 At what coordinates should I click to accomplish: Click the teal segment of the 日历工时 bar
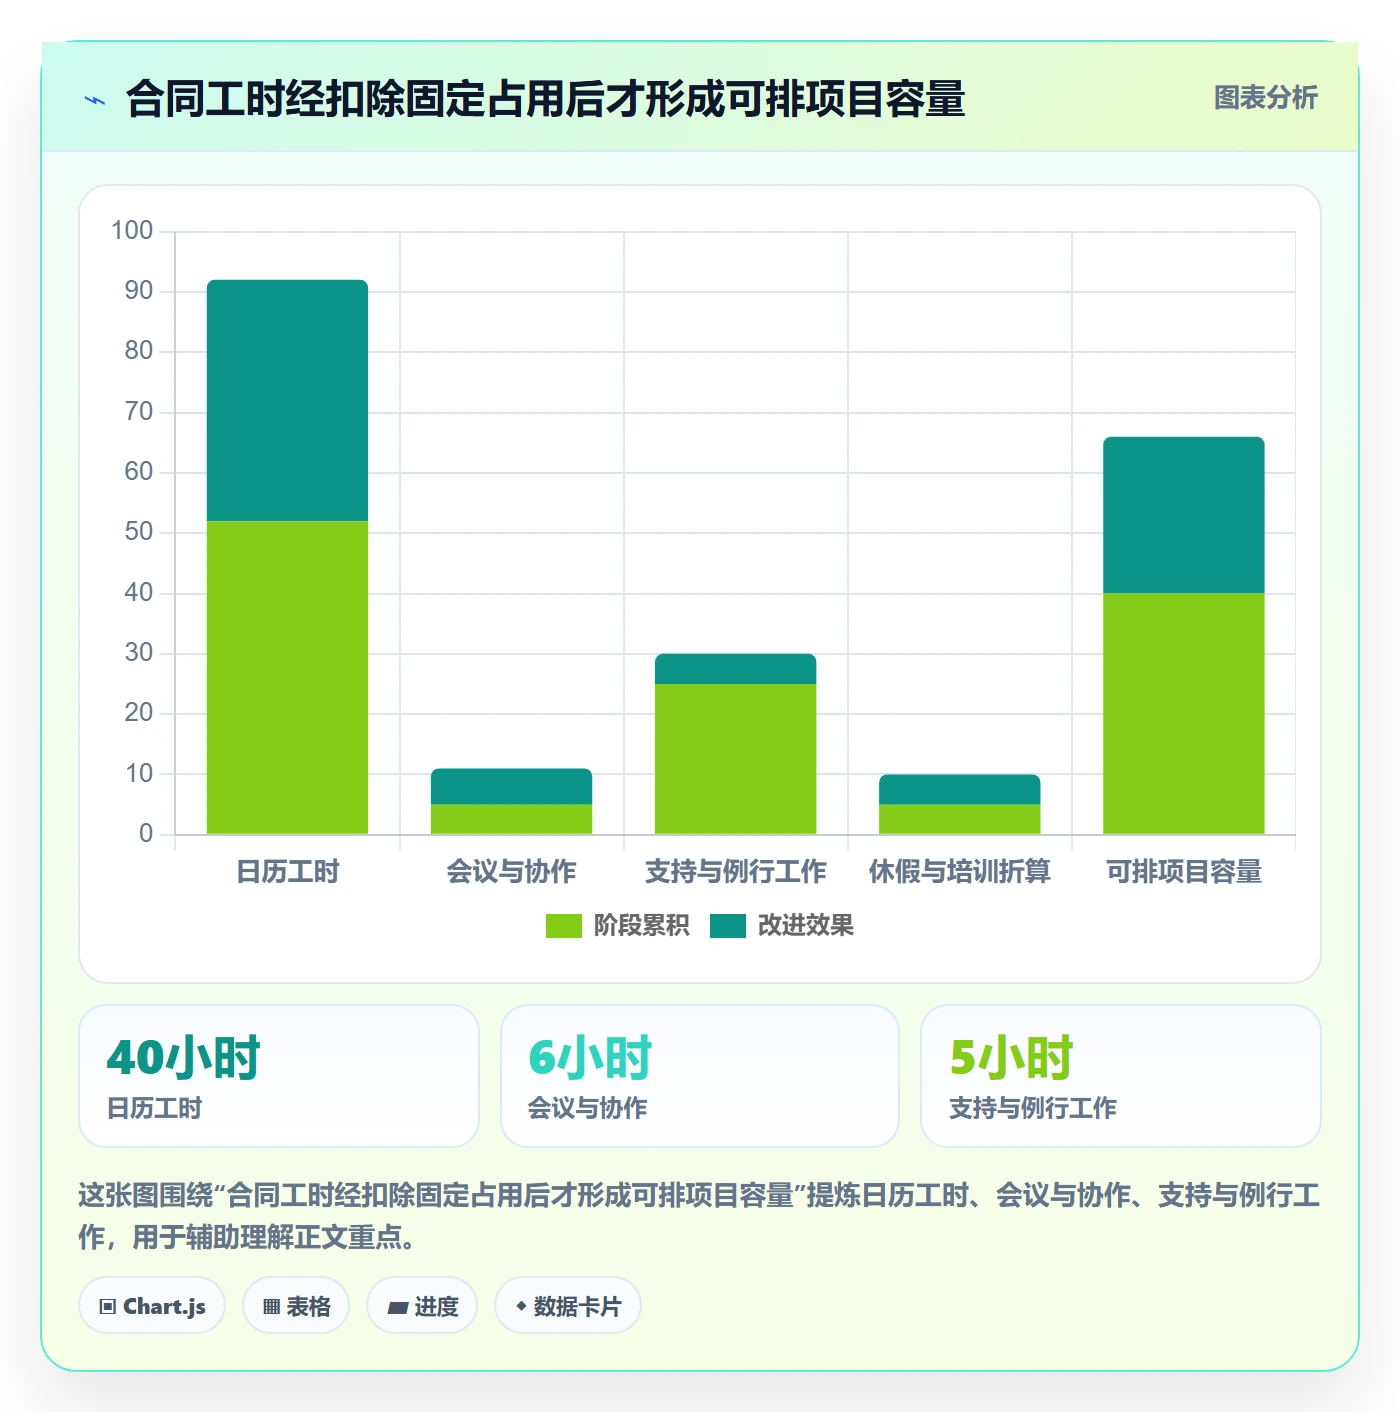point(287,400)
